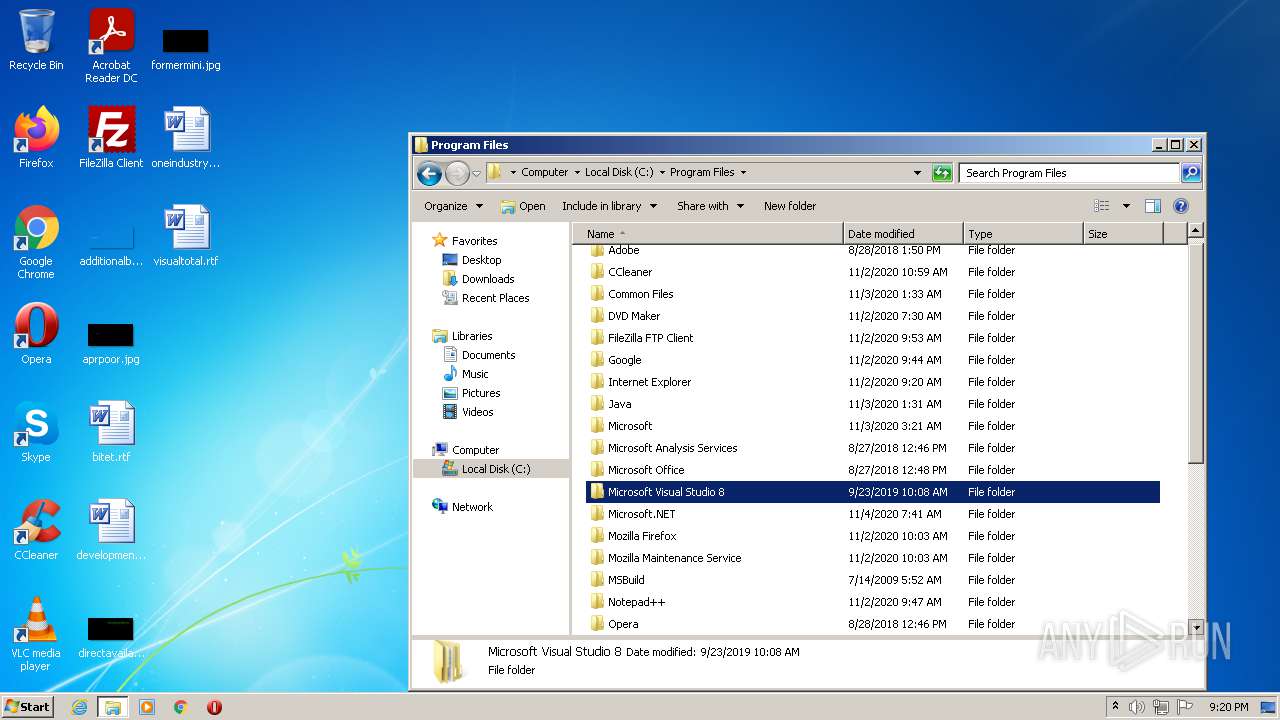The image size is (1280, 720).
Task: Click the Explorer Back arrow button
Action: (430, 173)
